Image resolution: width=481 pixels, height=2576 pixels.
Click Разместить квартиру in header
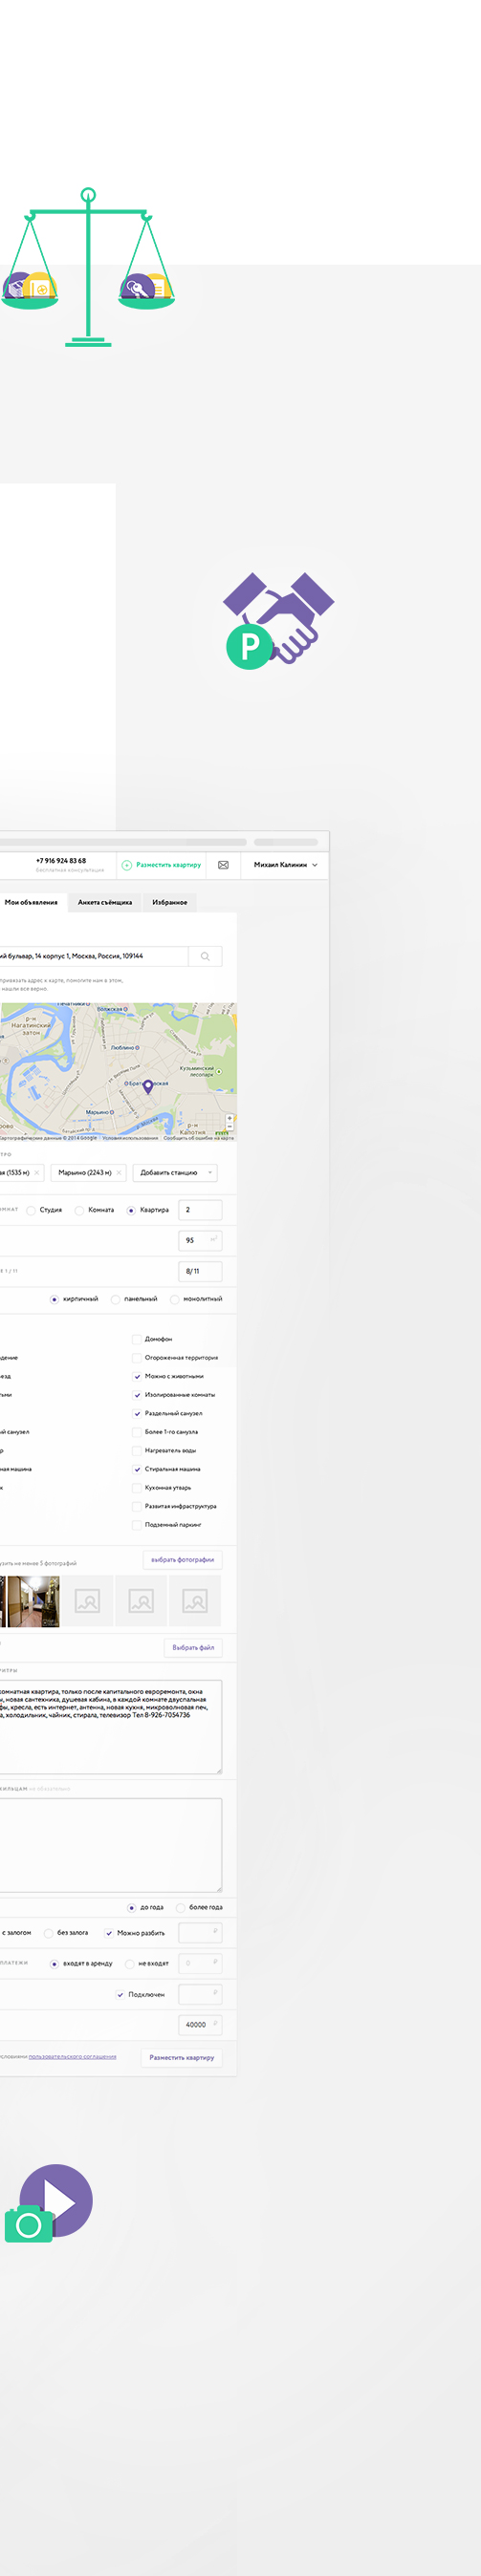169,865
